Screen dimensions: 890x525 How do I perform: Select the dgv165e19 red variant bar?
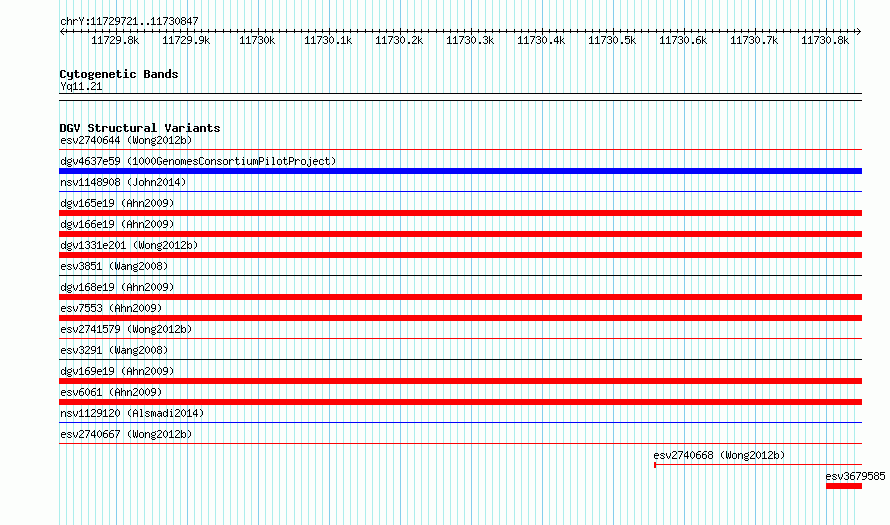click(x=460, y=213)
